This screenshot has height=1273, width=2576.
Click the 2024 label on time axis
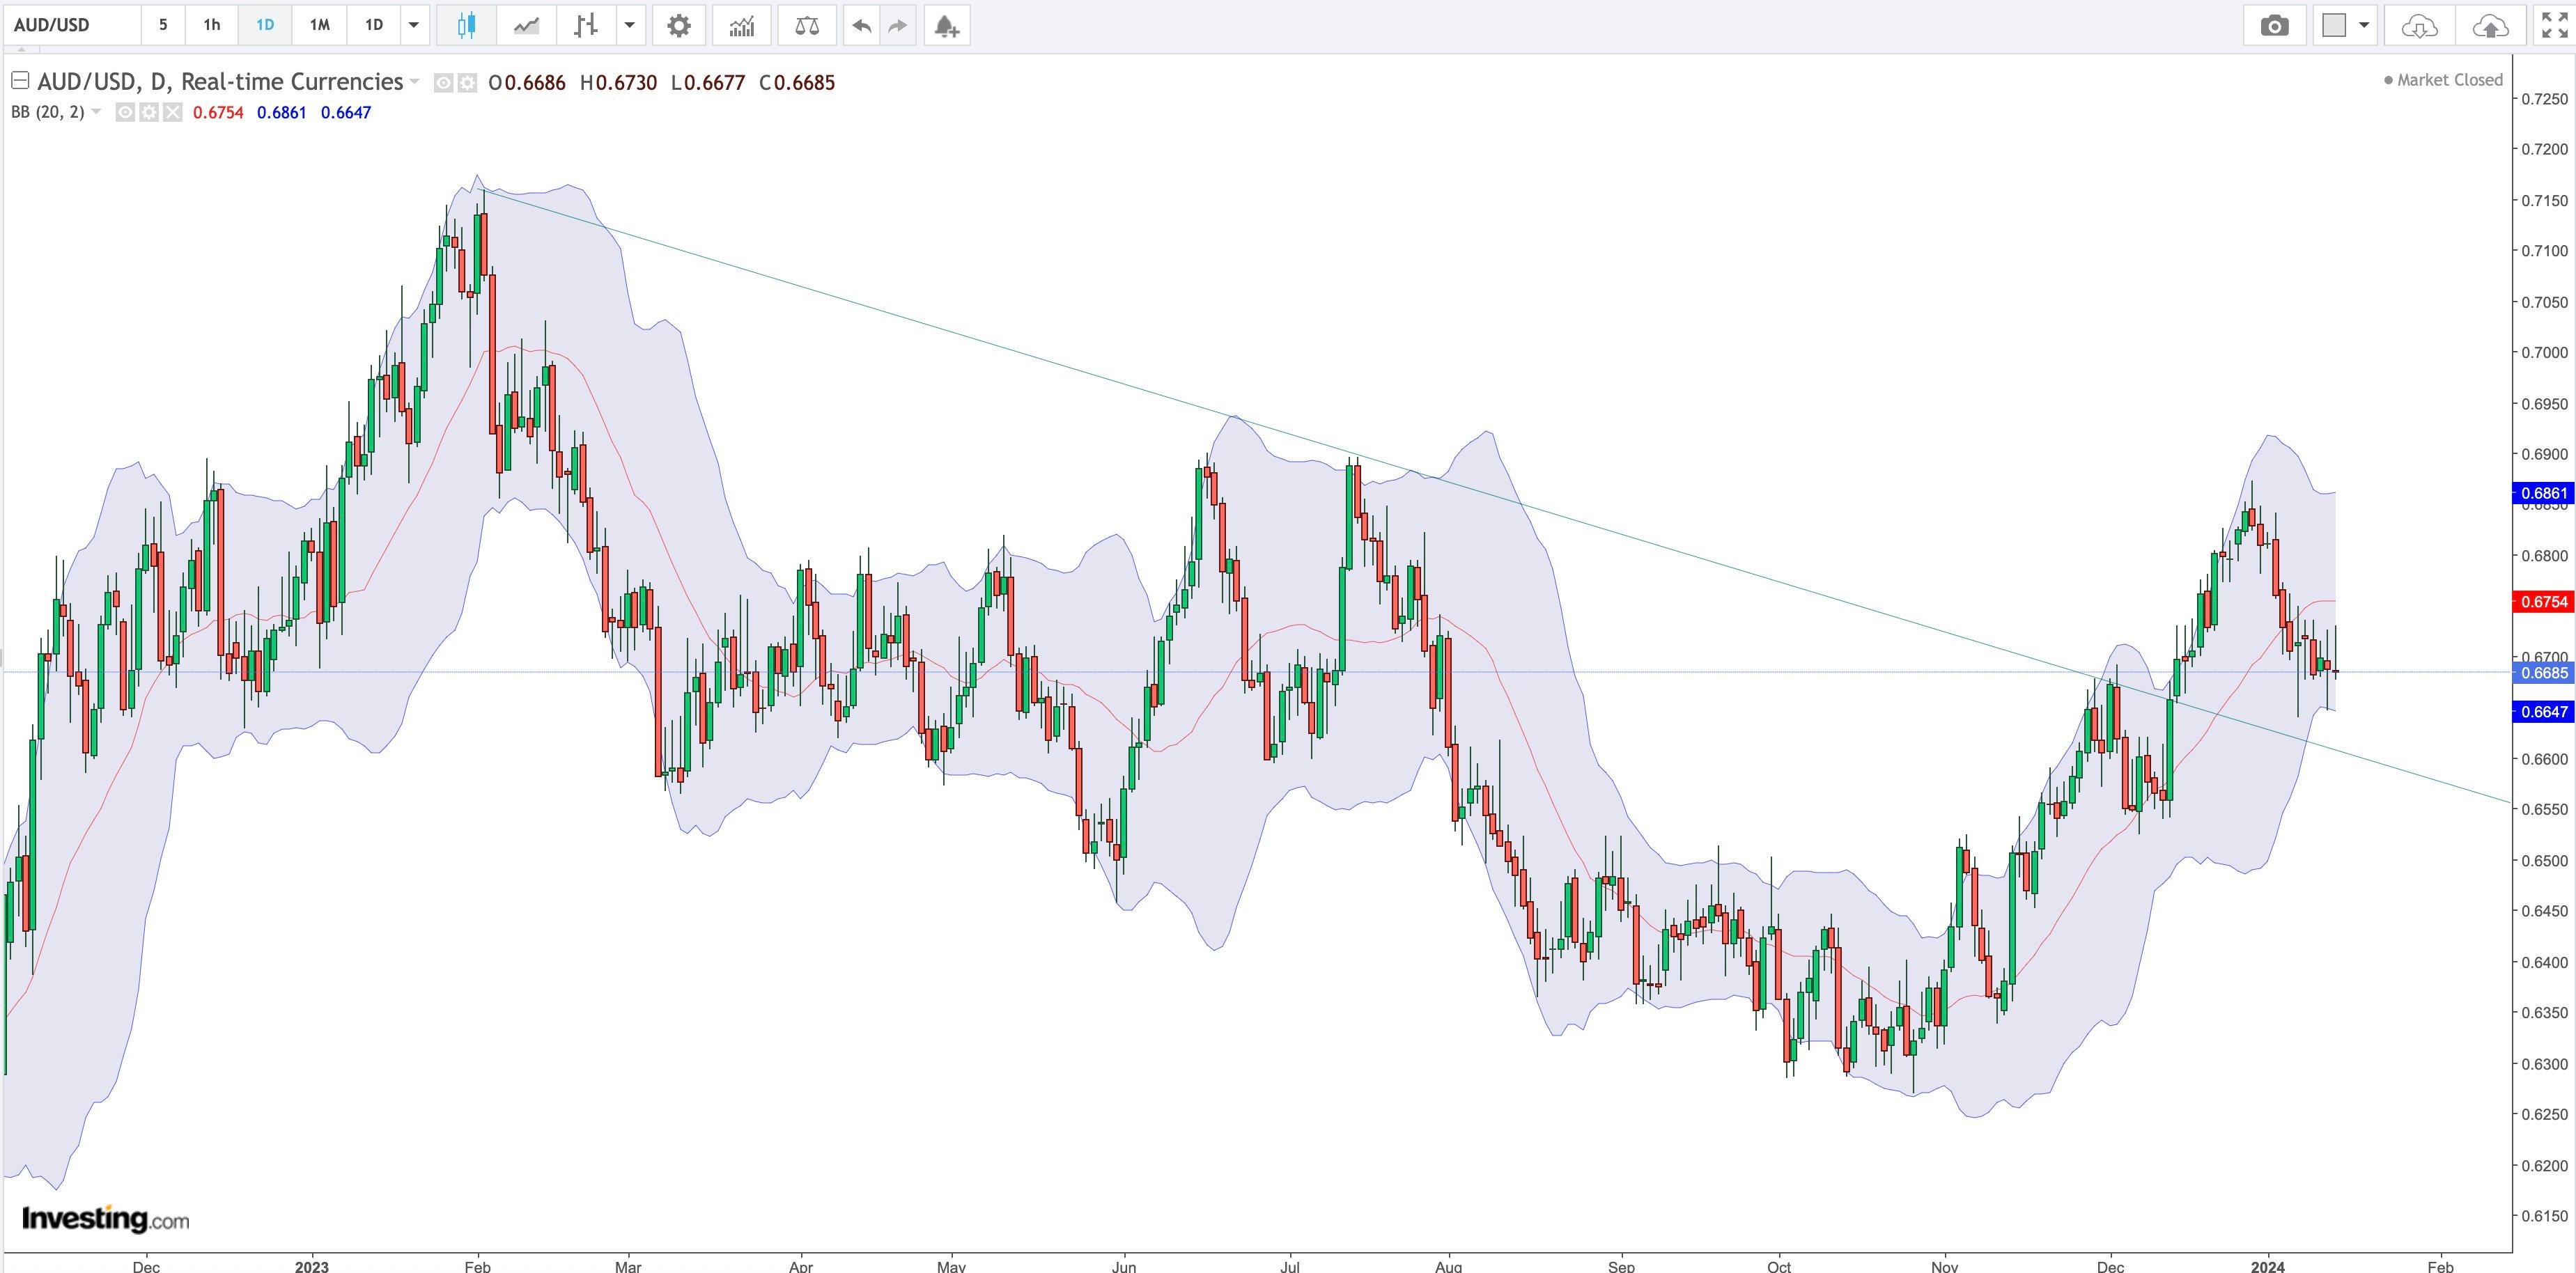pyautogui.click(x=2267, y=1265)
